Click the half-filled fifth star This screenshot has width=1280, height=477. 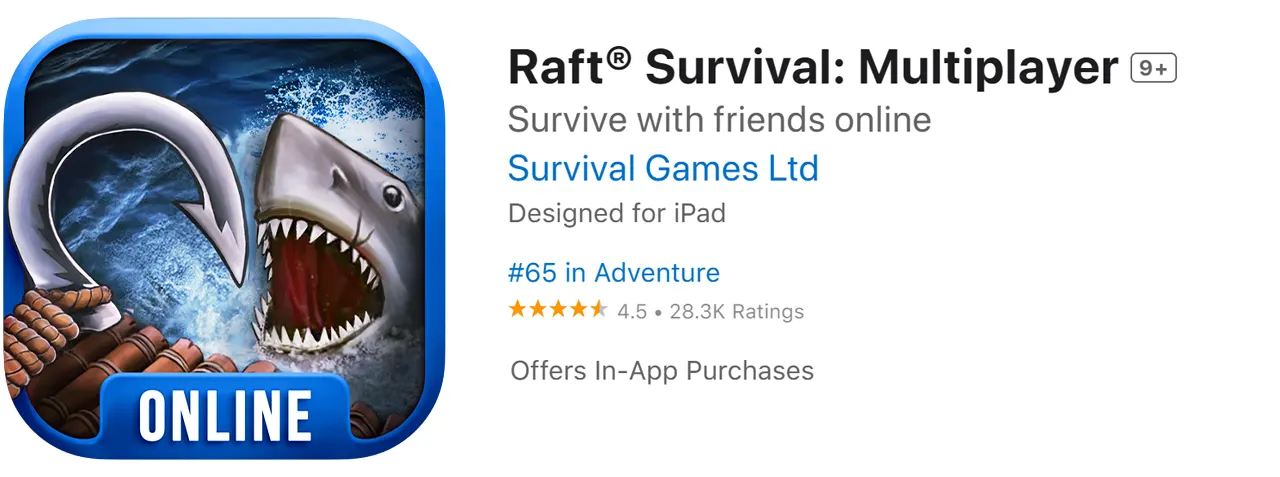pyautogui.click(x=597, y=309)
